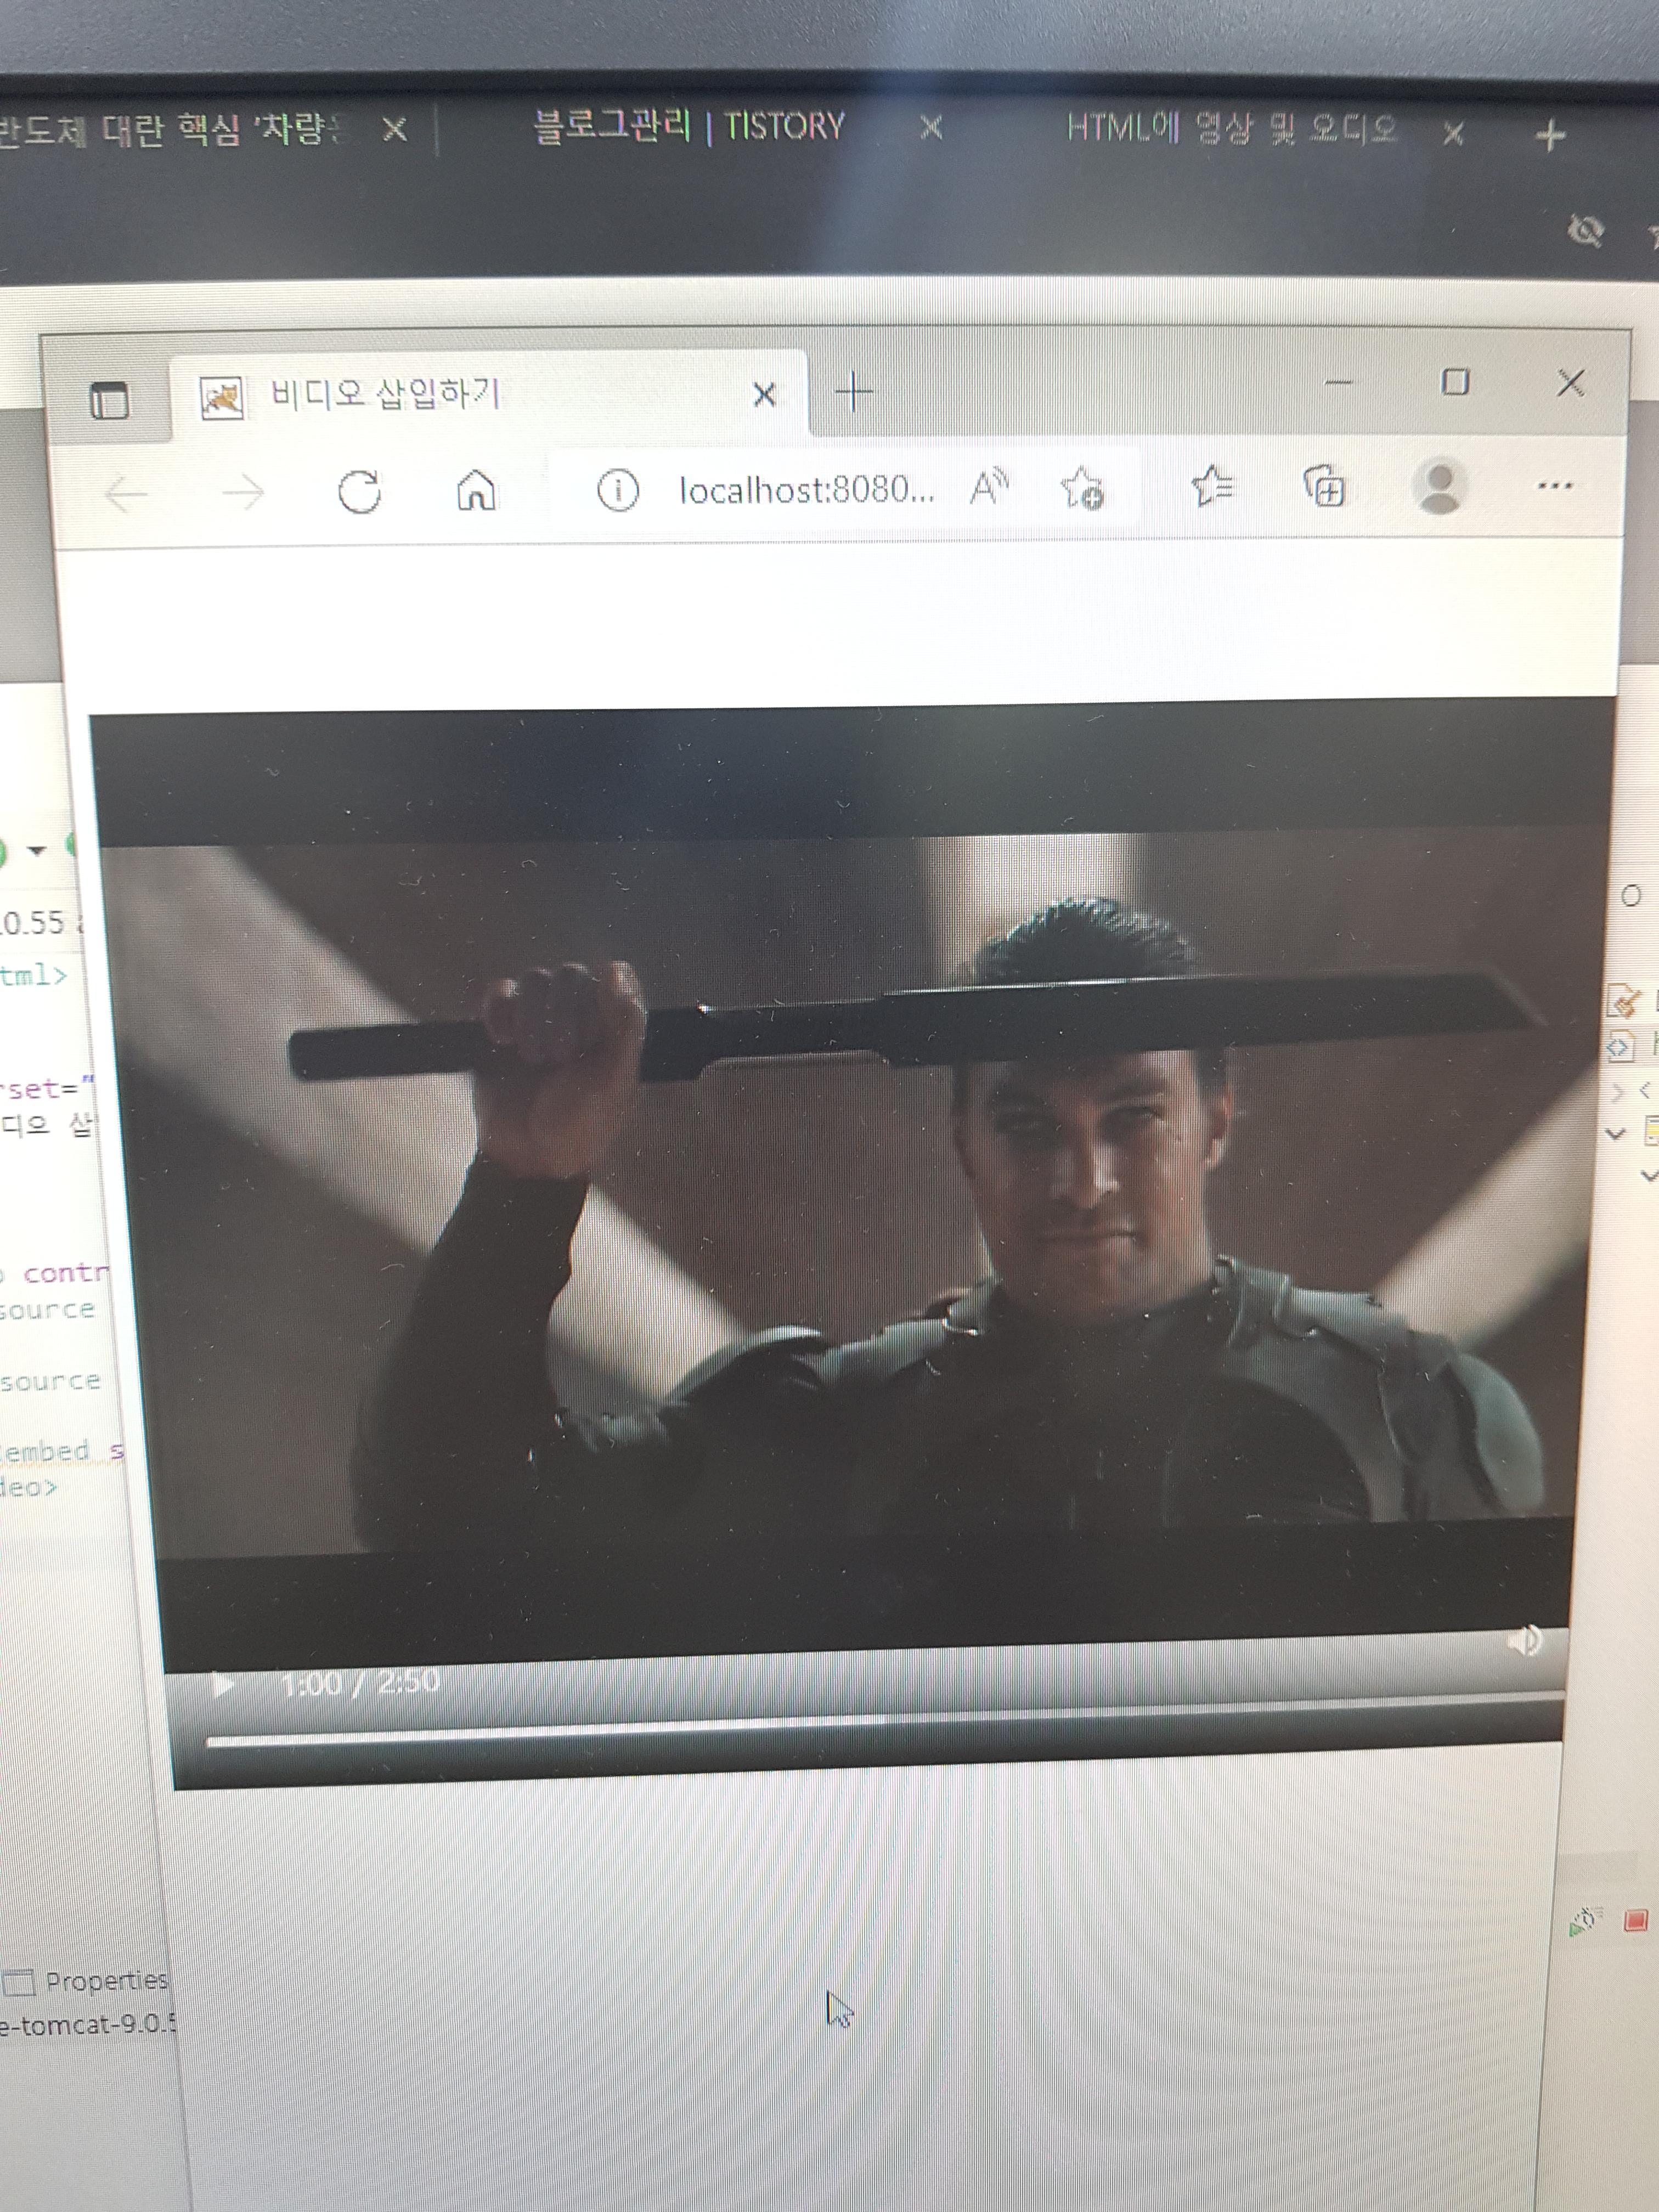The image size is (1659, 2212).
Task: Open the home page icon
Action: [x=475, y=490]
